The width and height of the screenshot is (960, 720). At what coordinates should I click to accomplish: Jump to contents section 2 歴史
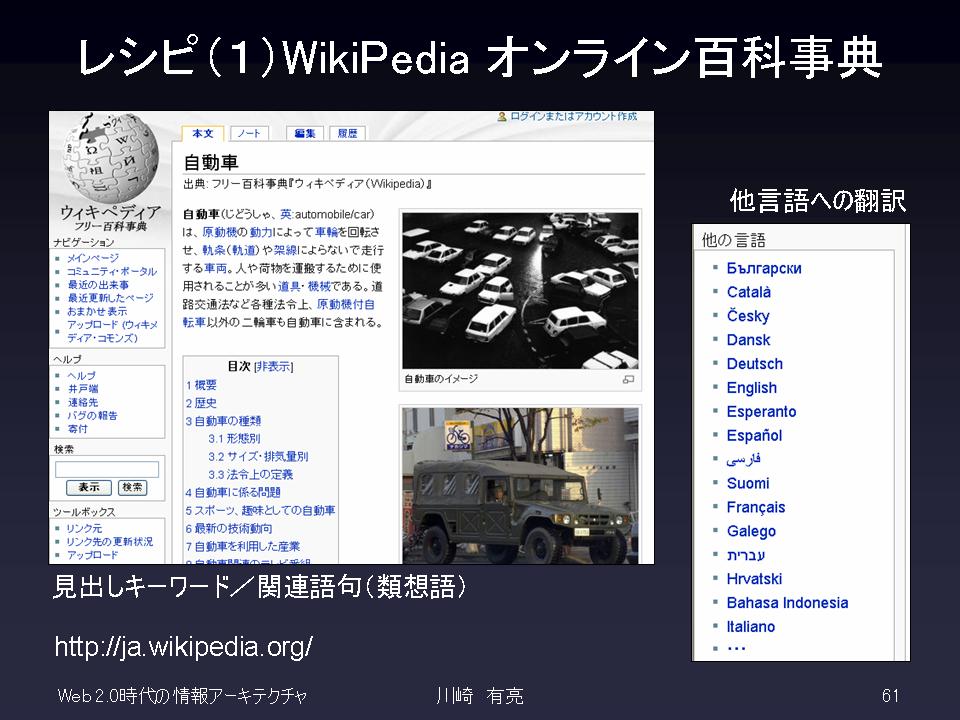[201, 403]
